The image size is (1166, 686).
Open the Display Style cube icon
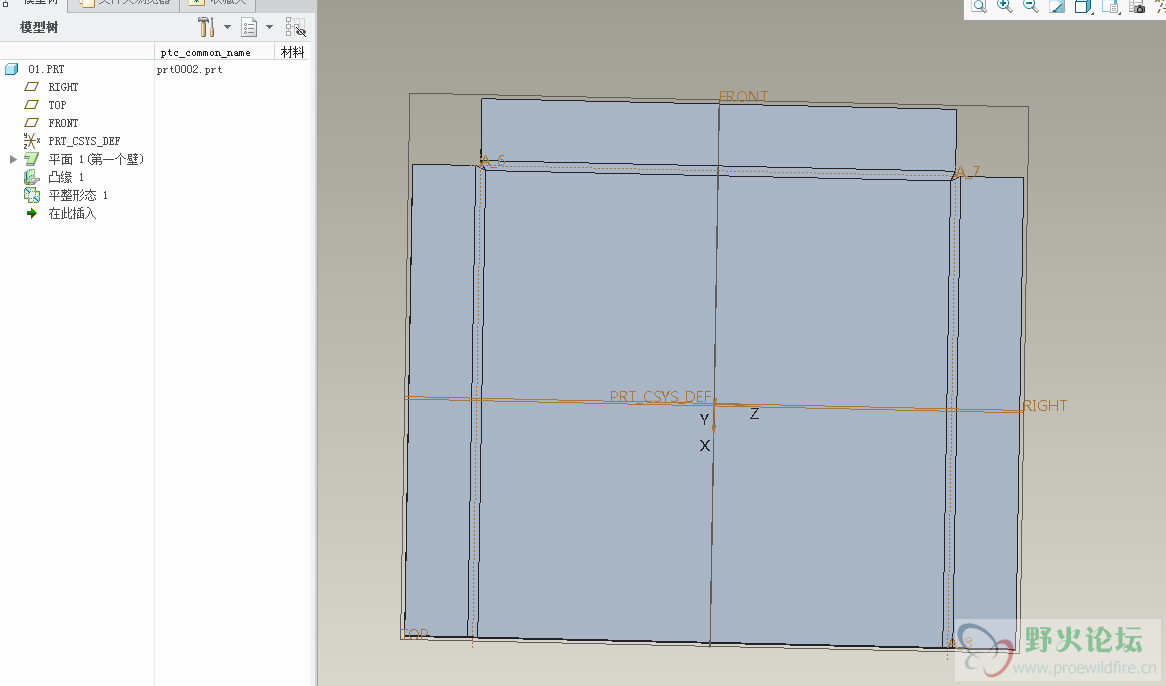[x=1083, y=7]
